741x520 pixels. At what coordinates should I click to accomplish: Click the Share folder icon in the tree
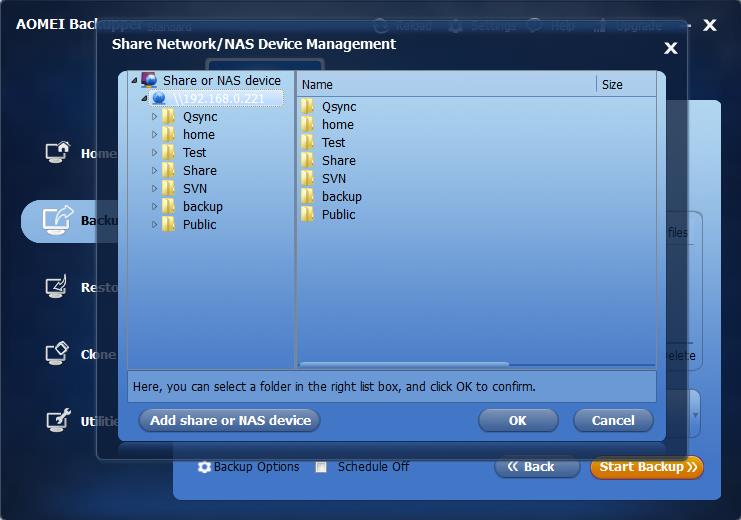168,171
